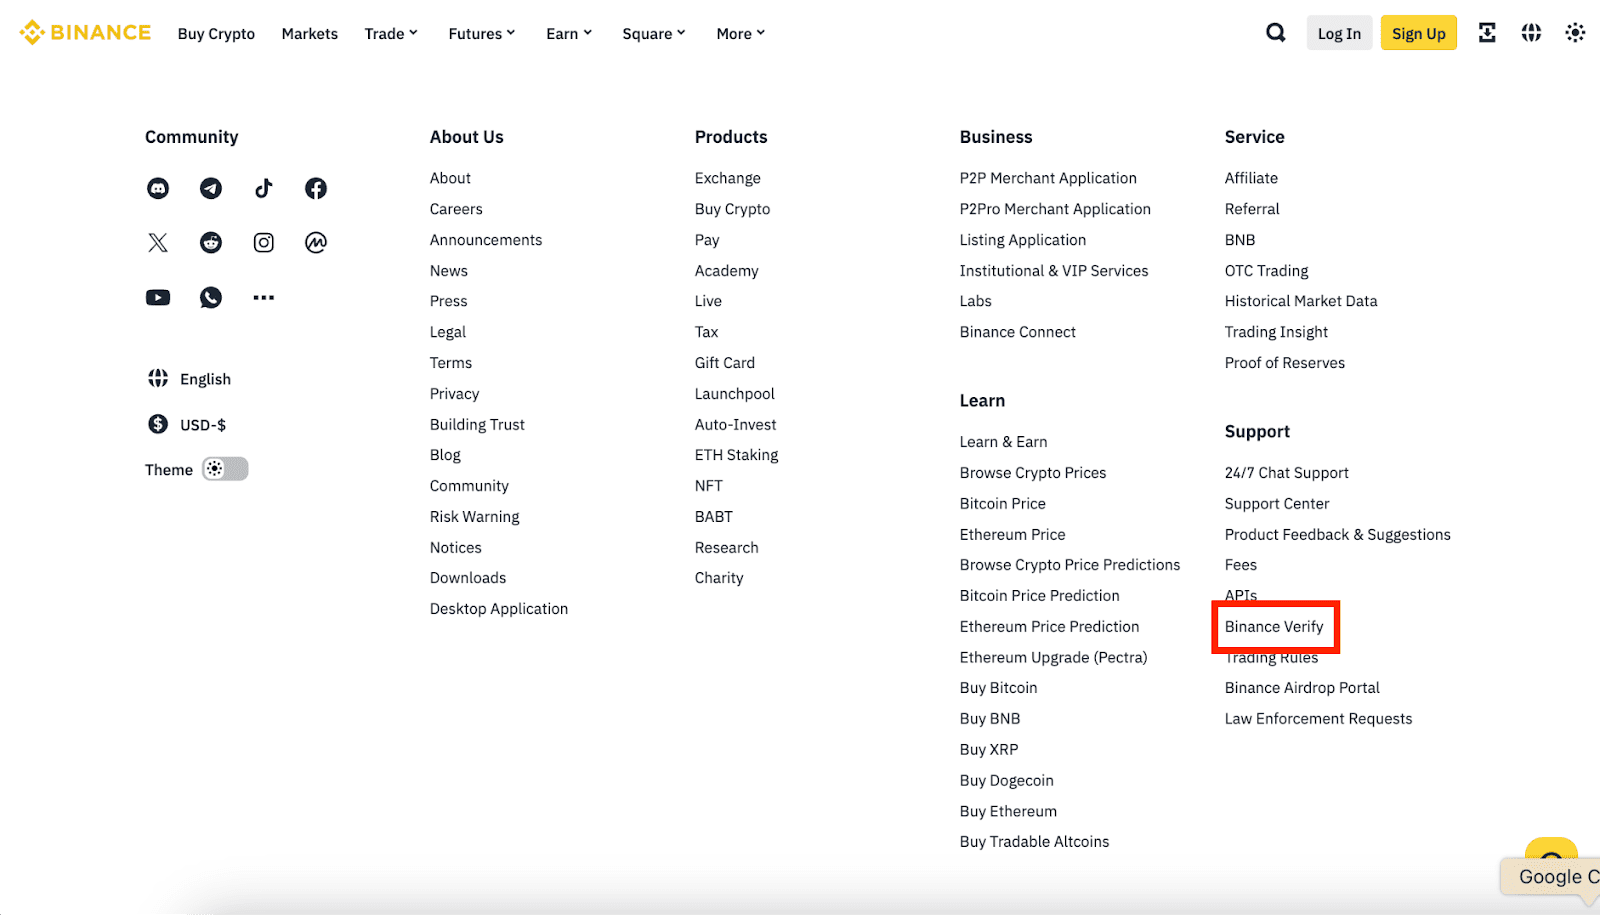Open the Launchpool link

pos(735,394)
